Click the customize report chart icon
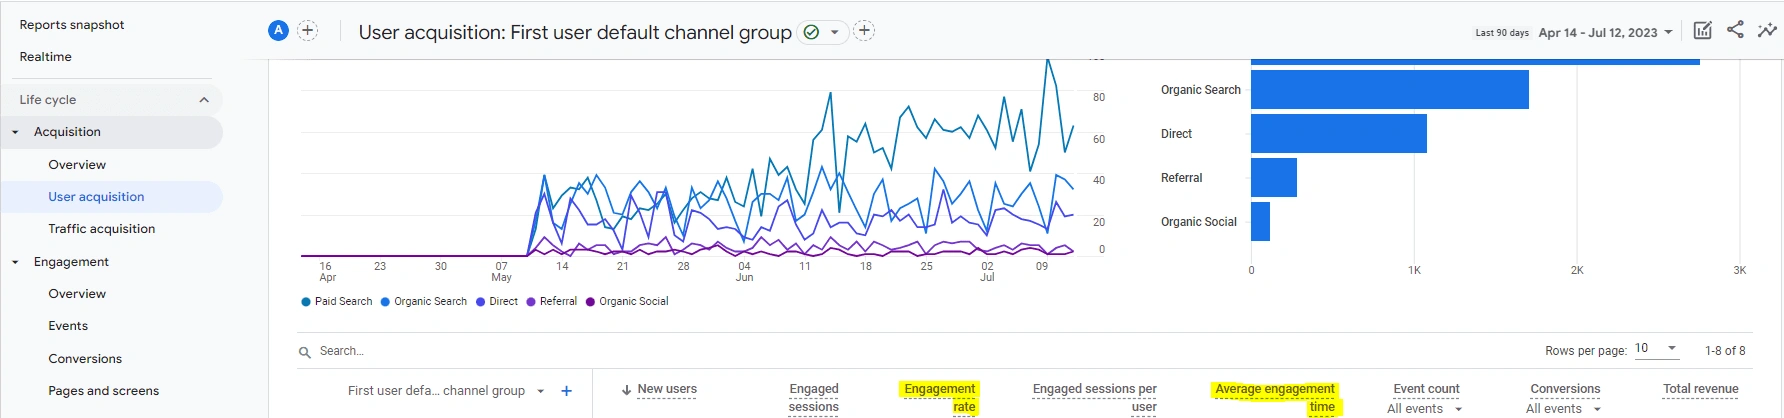The image size is (1784, 418). pyautogui.click(x=1702, y=30)
